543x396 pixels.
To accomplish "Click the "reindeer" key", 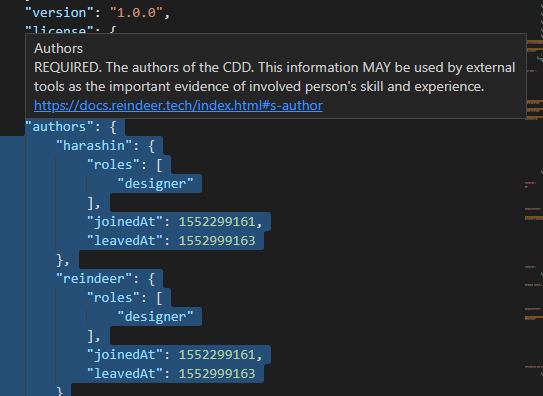I will pyautogui.click(x=95, y=279).
